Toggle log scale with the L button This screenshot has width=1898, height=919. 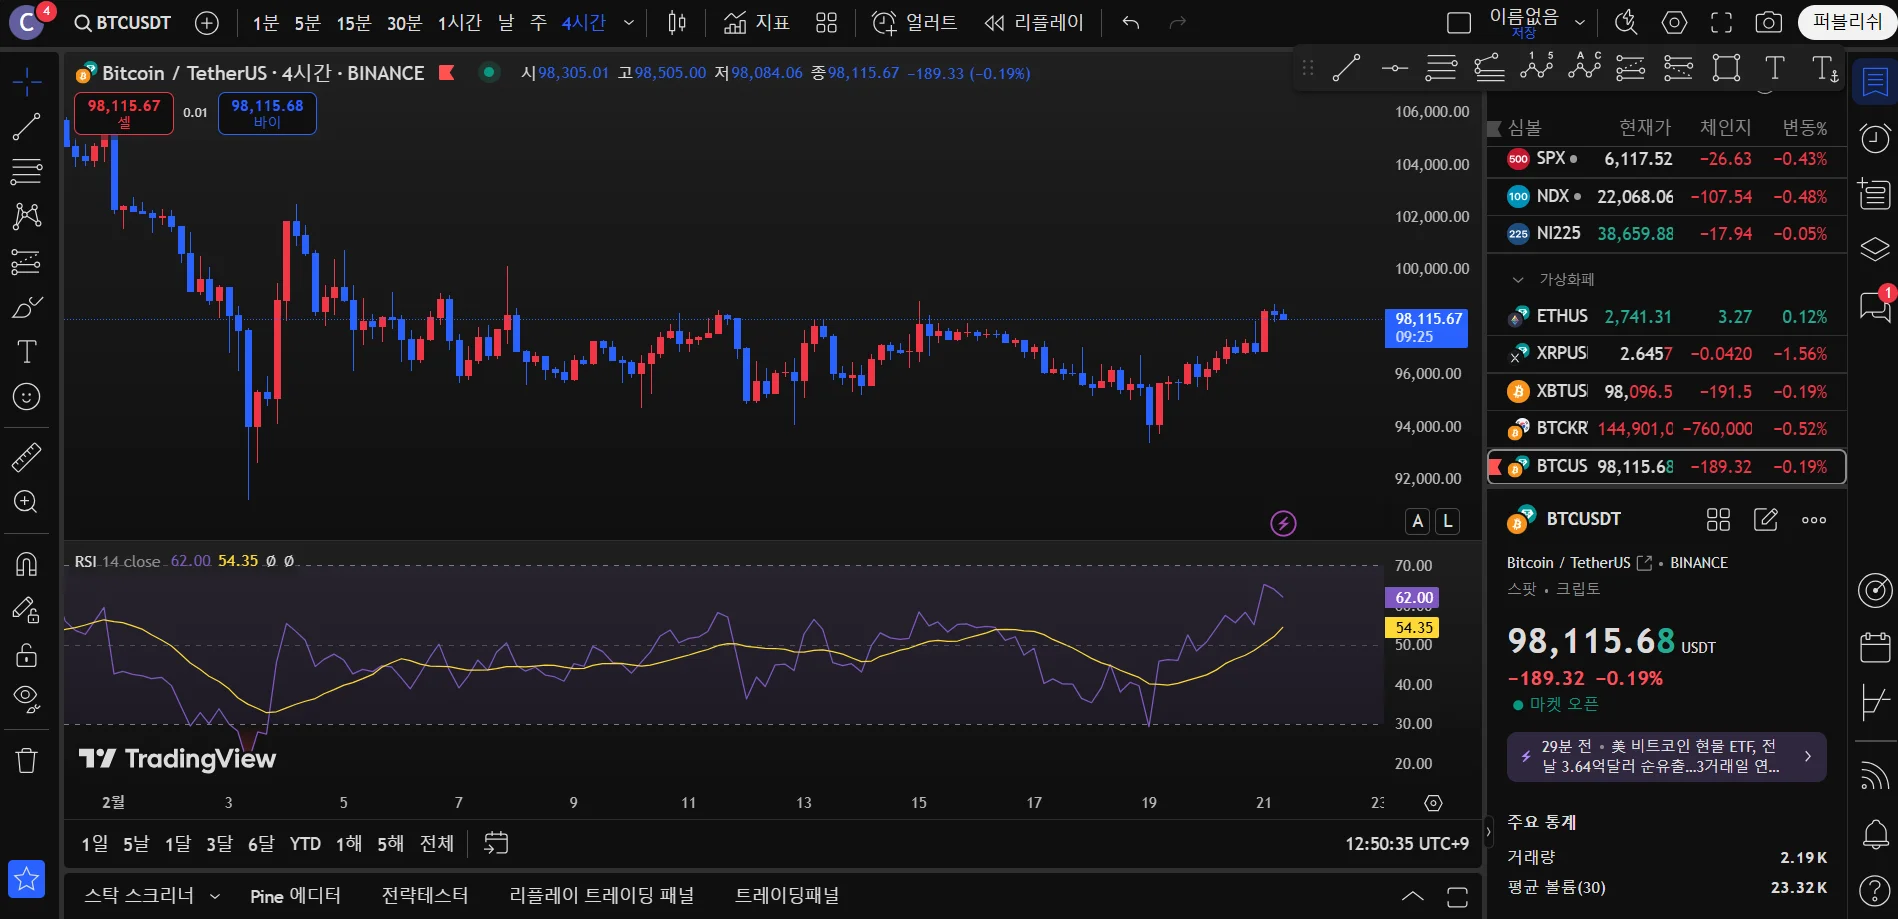click(1447, 521)
